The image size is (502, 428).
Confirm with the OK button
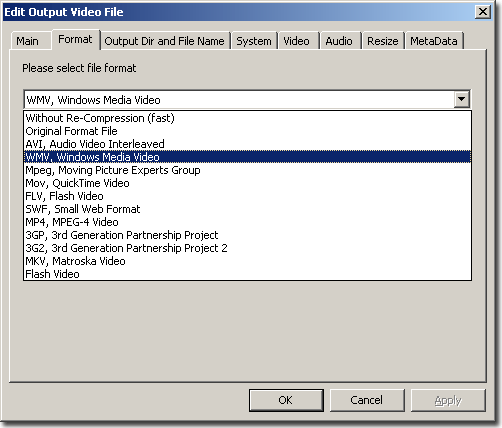click(x=286, y=400)
